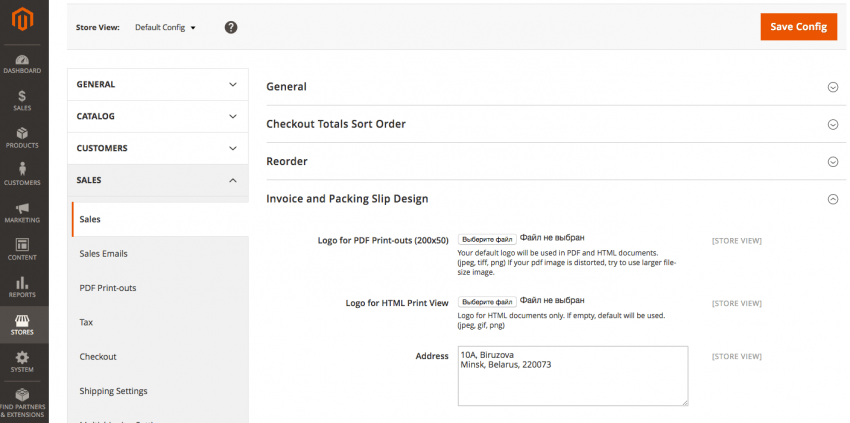Screen dimensions: 850x423
Task: Collapse the SALES configuration tab
Action: [158, 180]
